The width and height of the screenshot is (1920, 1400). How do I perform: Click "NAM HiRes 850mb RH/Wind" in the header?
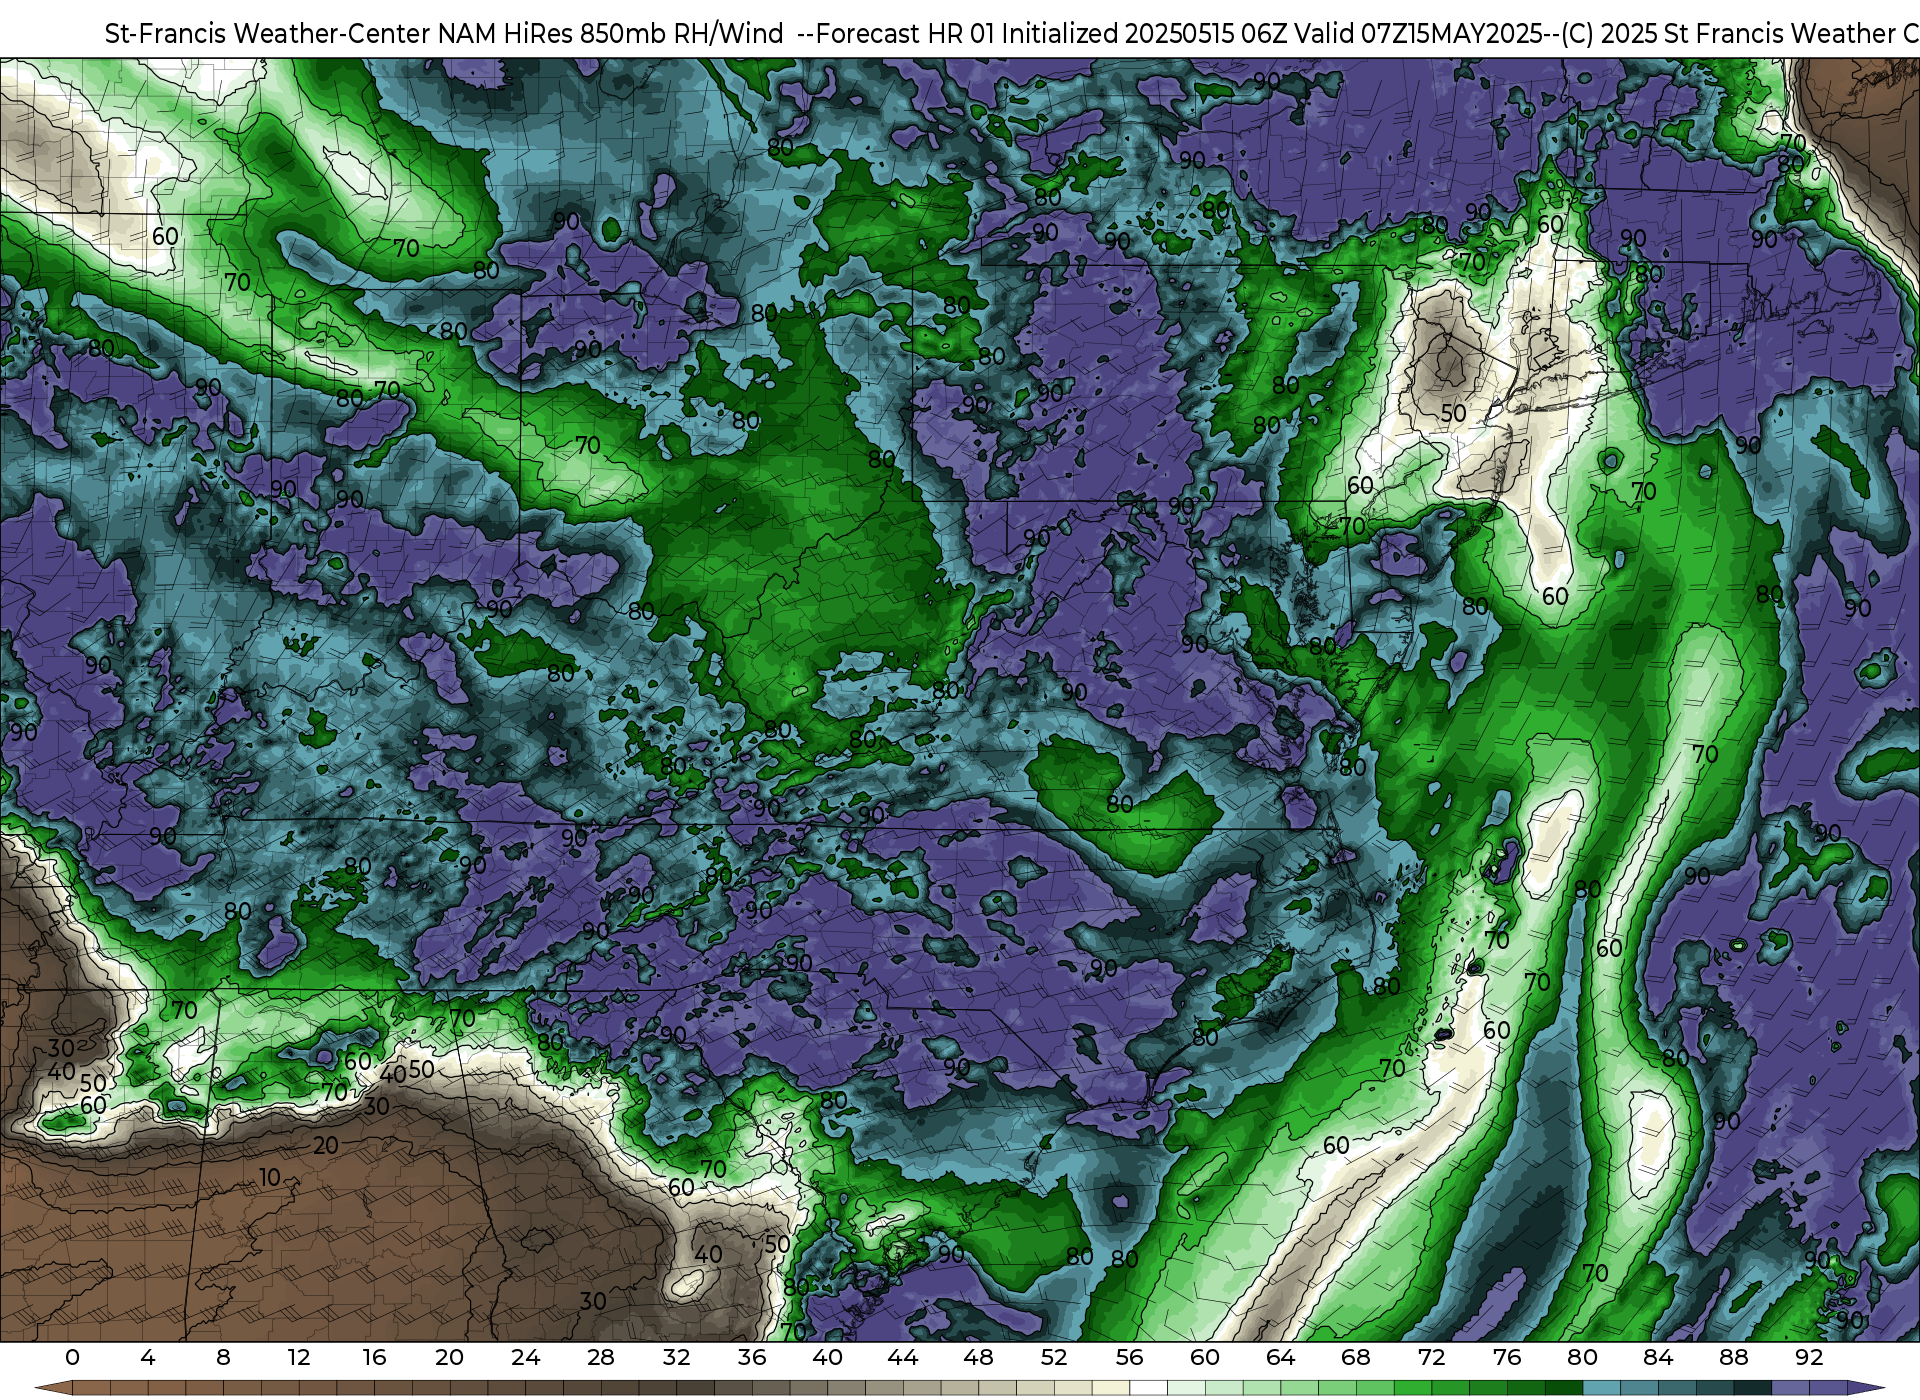[x=611, y=34]
